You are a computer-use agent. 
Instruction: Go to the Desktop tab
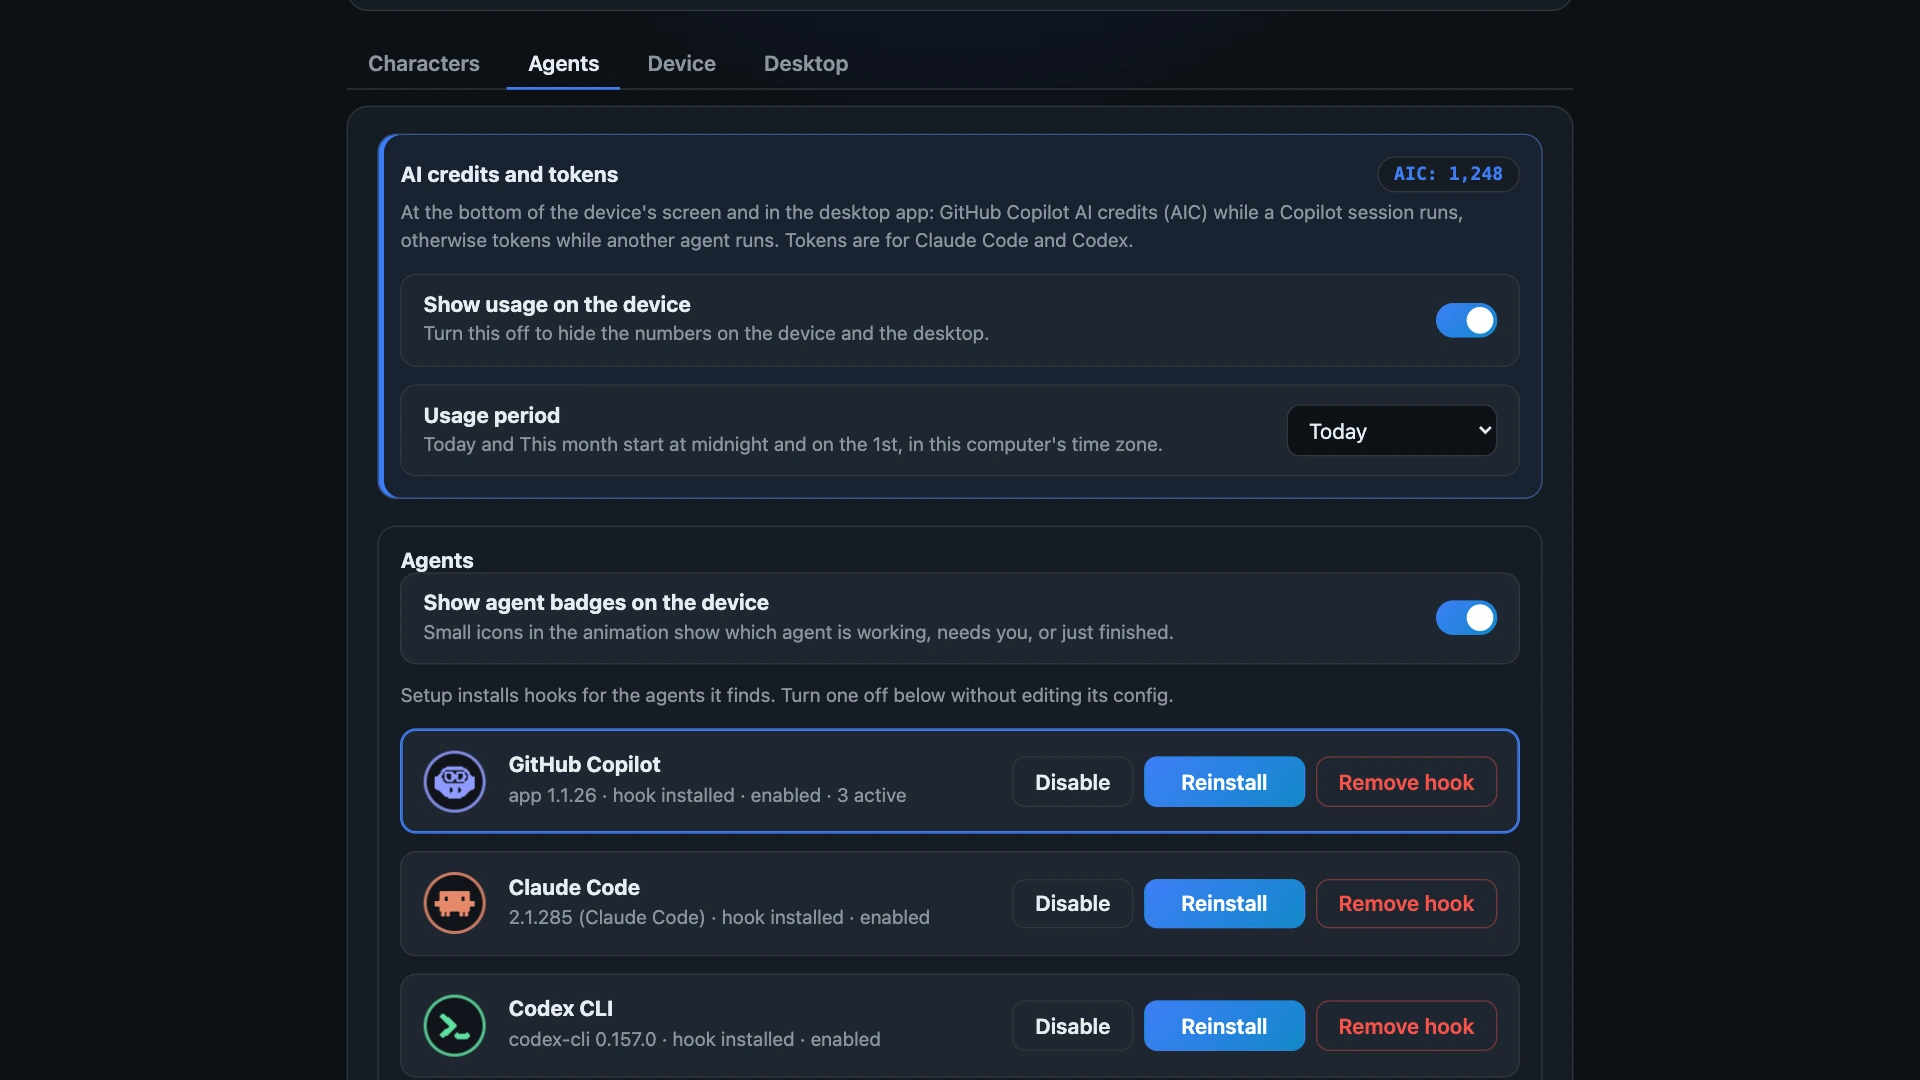pyautogui.click(x=806, y=63)
